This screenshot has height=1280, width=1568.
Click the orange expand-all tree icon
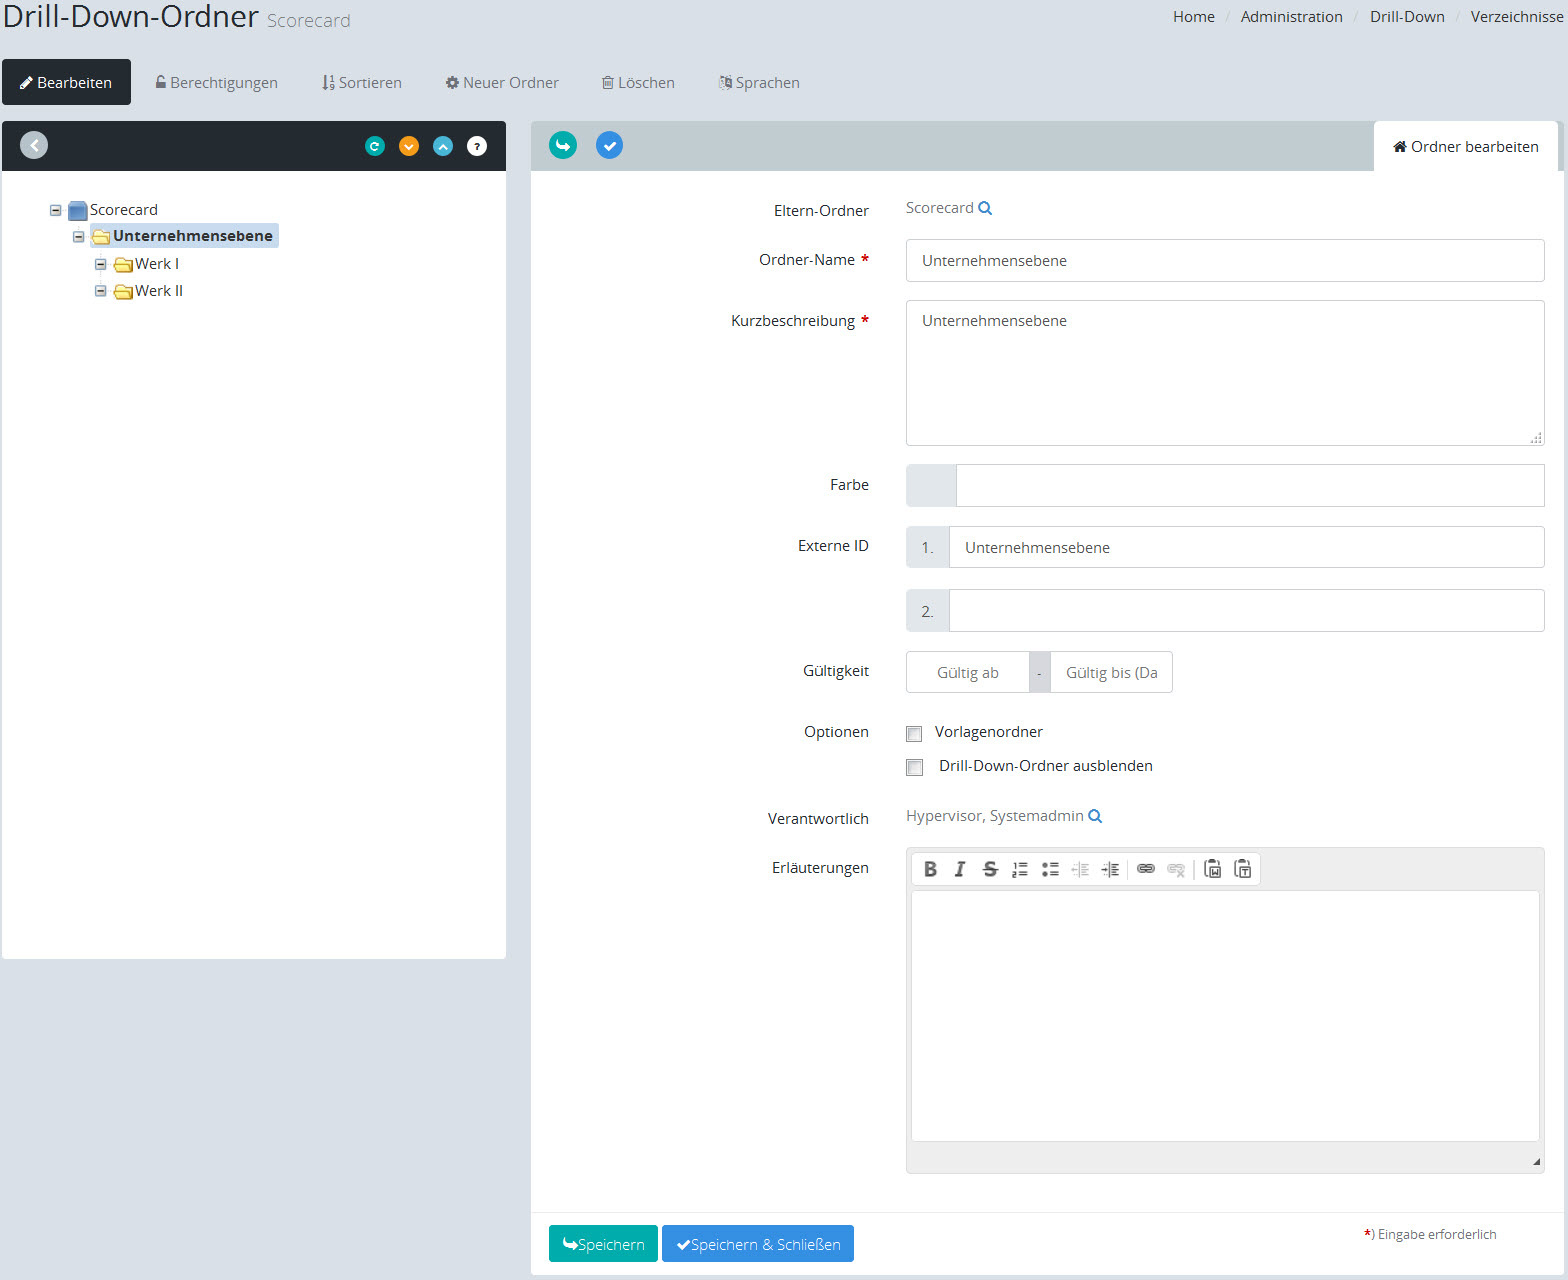pyautogui.click(x=409, y=146)
